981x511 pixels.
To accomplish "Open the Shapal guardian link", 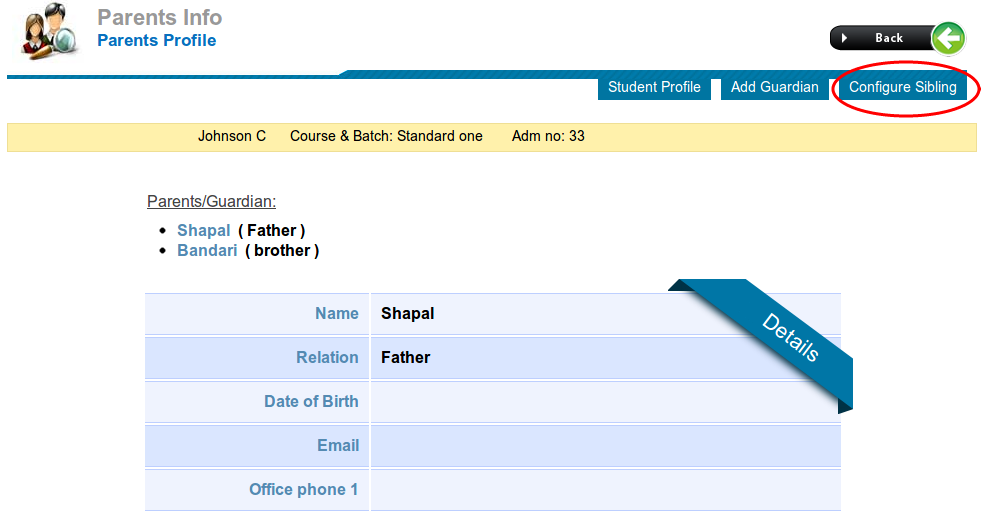I will [203, 230].
